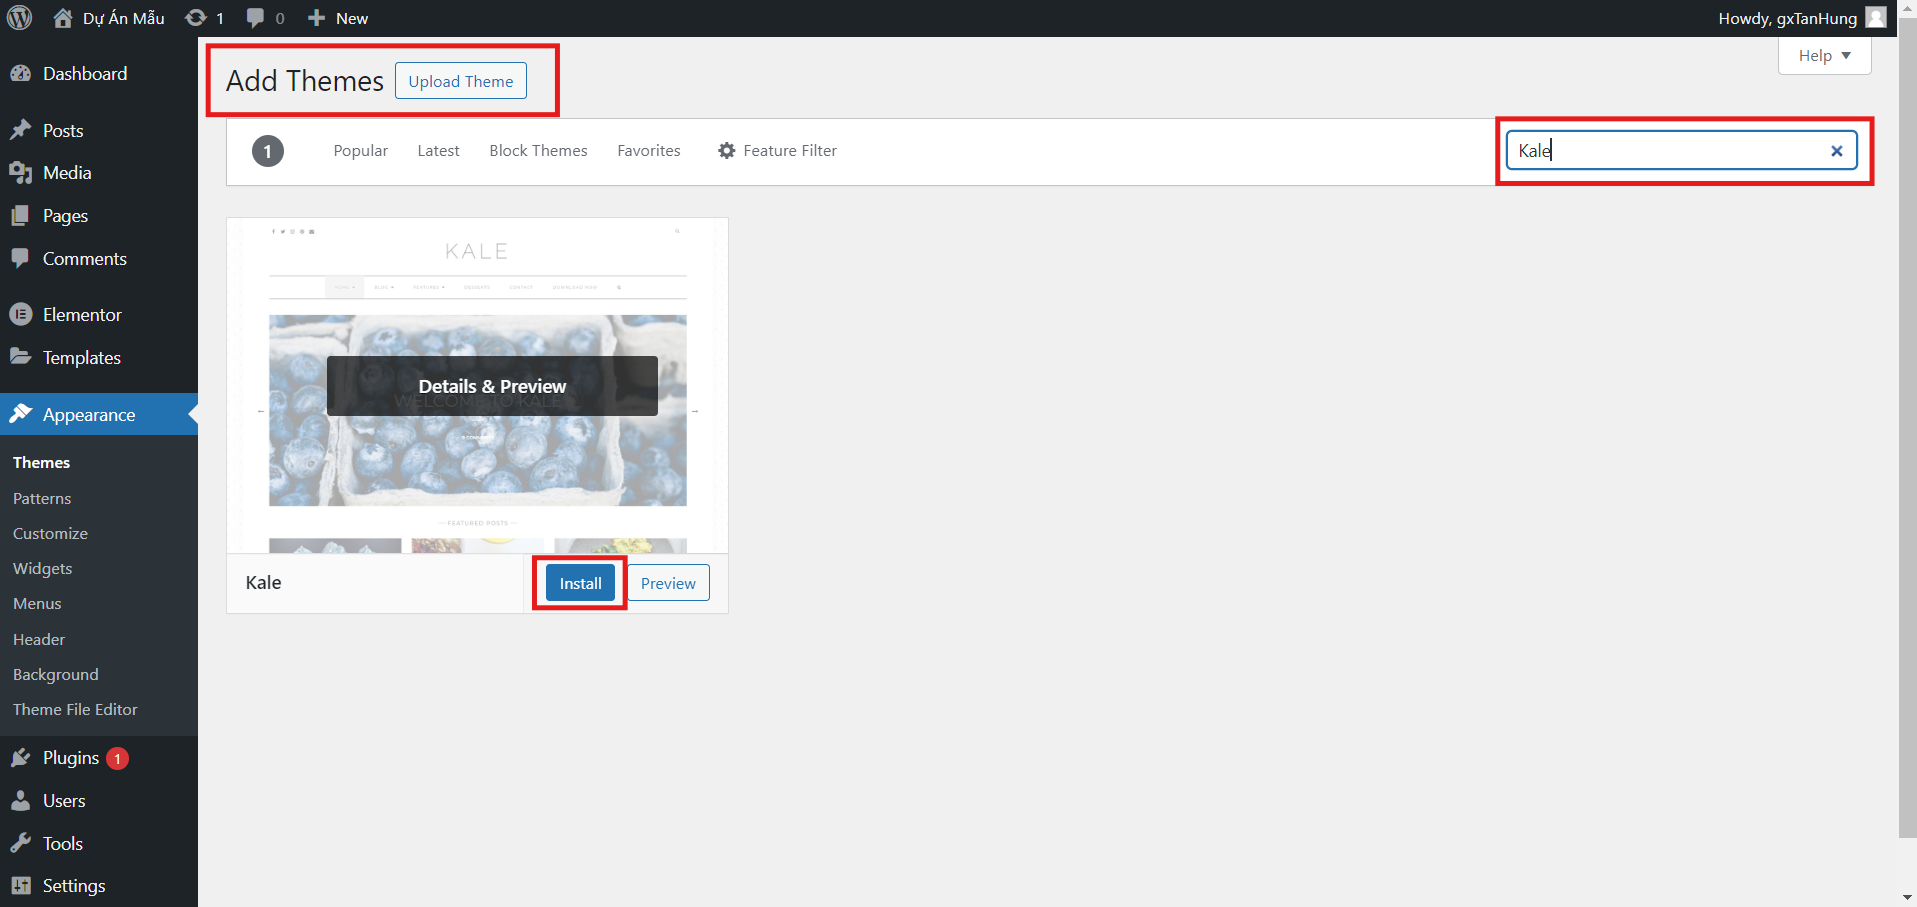Click the Feature Filter gear icon

pos(727,151)
